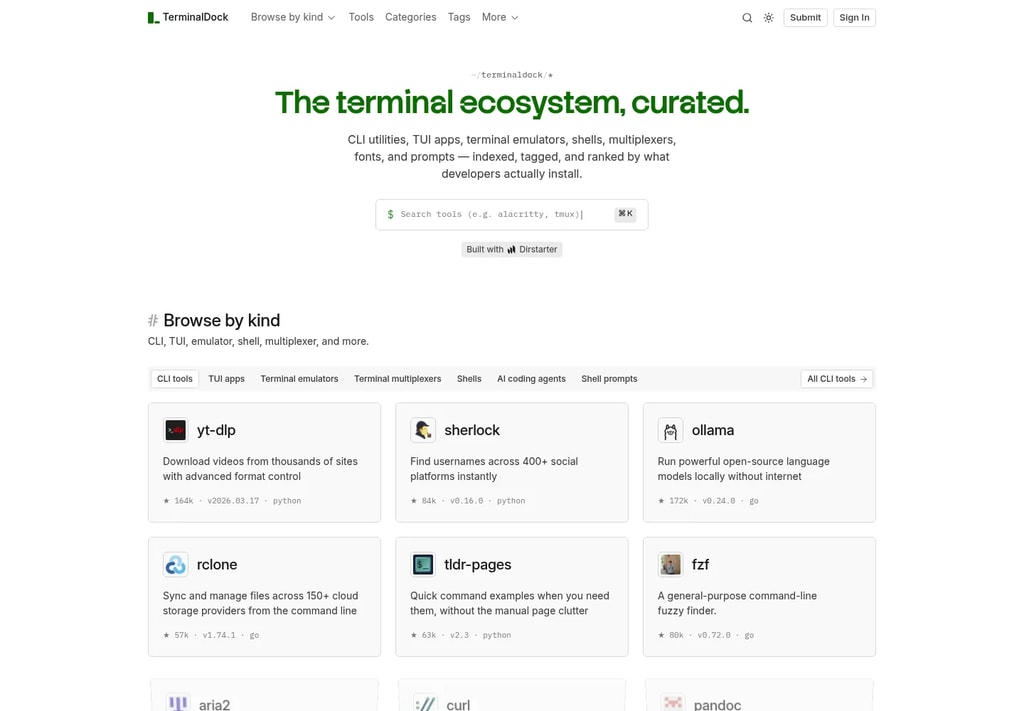
Task: Open the tldr-pages title link
Action: click(477, 565)
